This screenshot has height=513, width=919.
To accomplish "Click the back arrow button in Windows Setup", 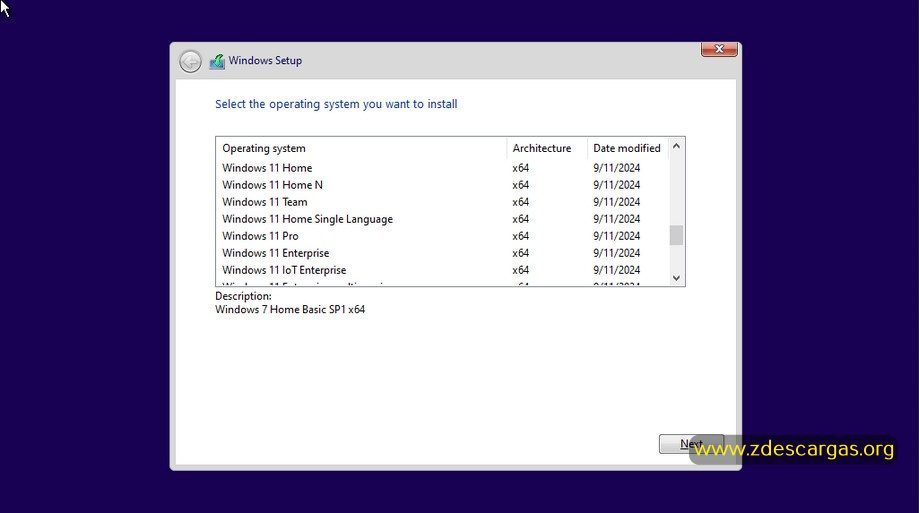I will pos(190,61).
